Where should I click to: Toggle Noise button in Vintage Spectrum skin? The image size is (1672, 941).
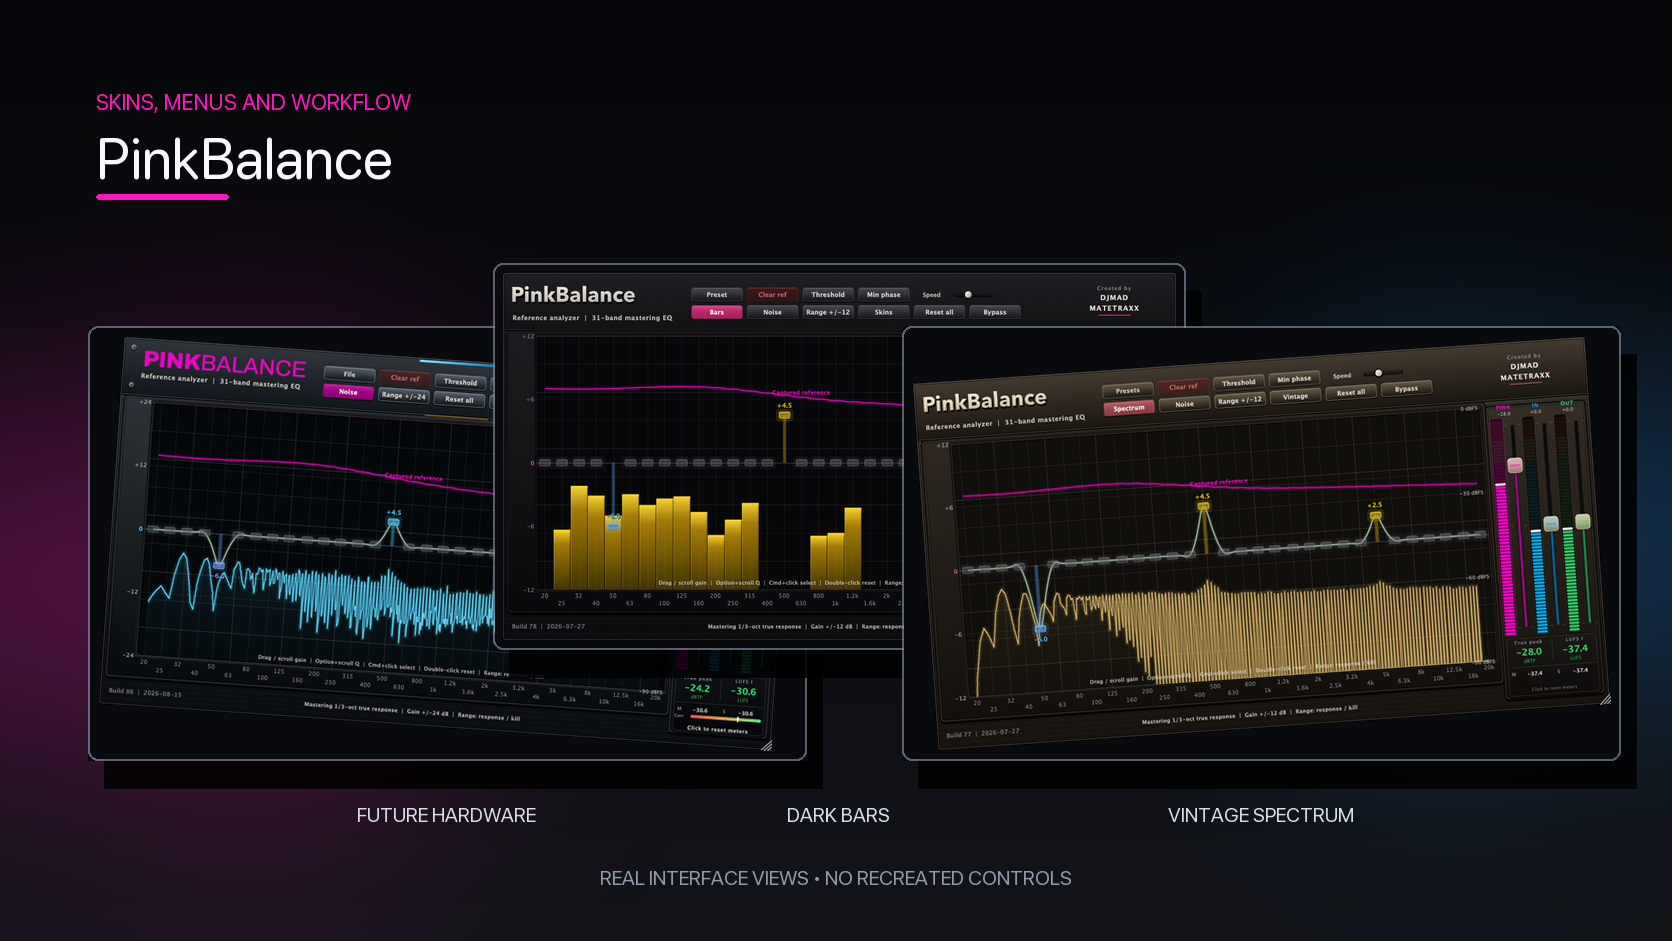1185,404
